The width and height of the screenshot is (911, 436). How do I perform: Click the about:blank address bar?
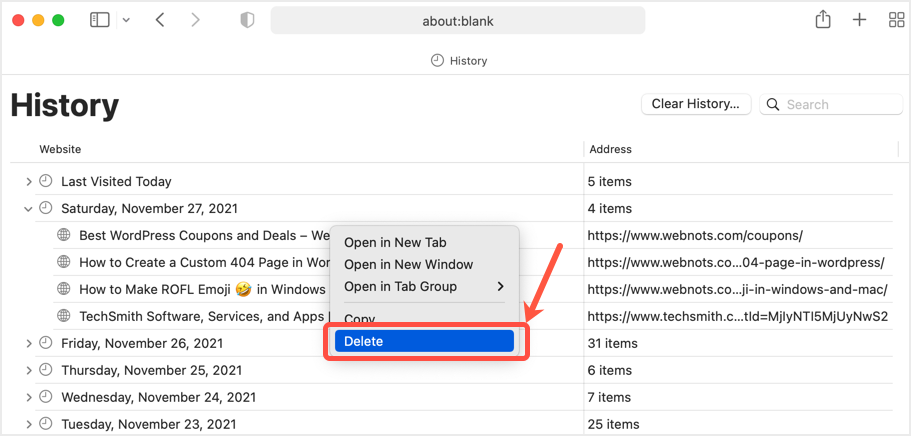point(457,20)
